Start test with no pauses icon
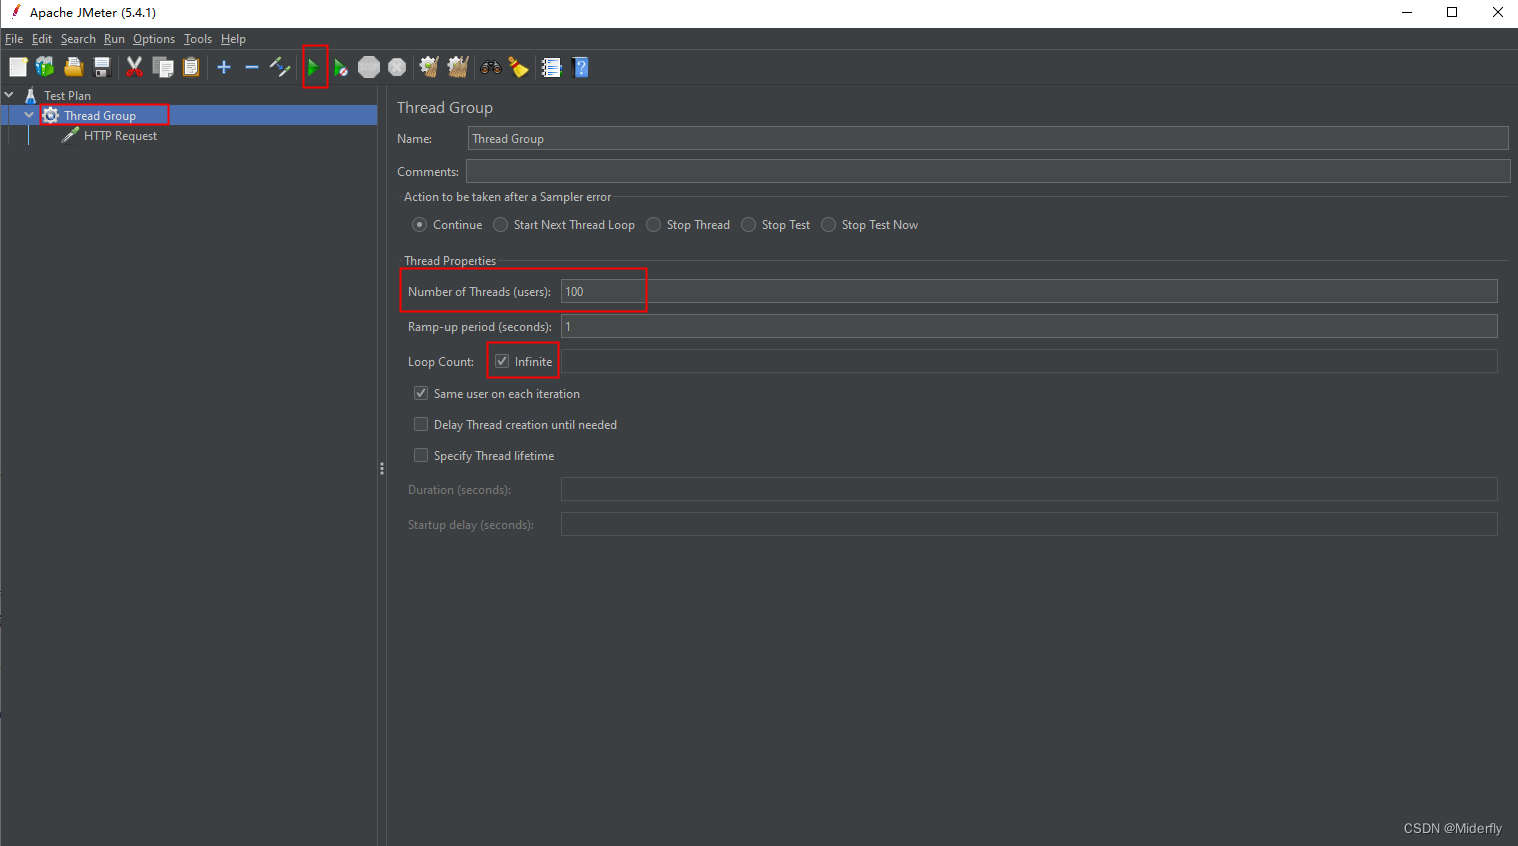This screenshot has height=846, width=1518. click(341, 67)
